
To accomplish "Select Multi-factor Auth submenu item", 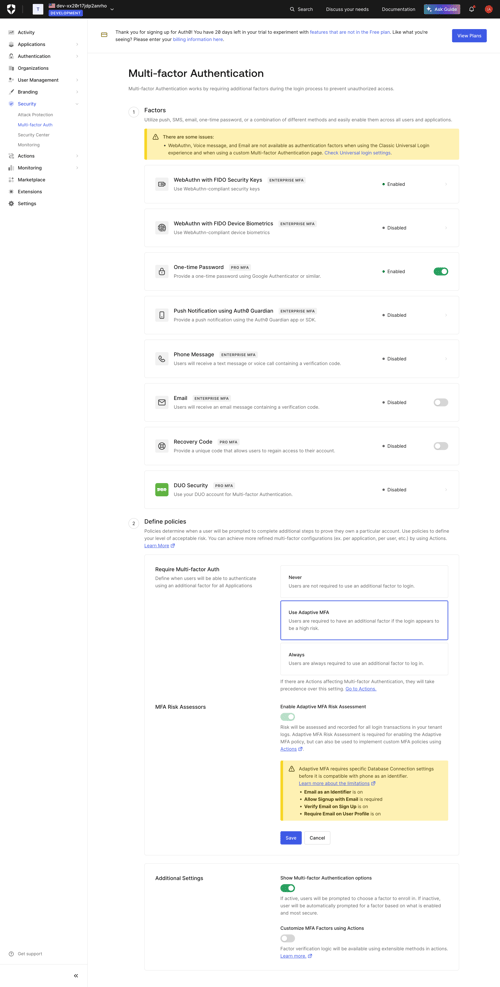I will (x=35, y=125).
